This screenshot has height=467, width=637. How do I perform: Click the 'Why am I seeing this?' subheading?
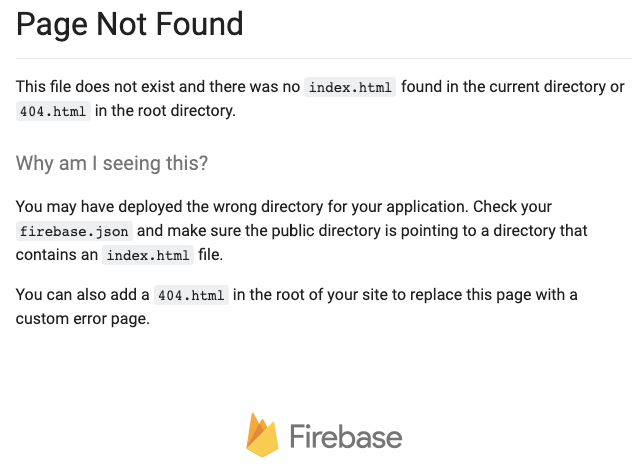click(112, 163)
